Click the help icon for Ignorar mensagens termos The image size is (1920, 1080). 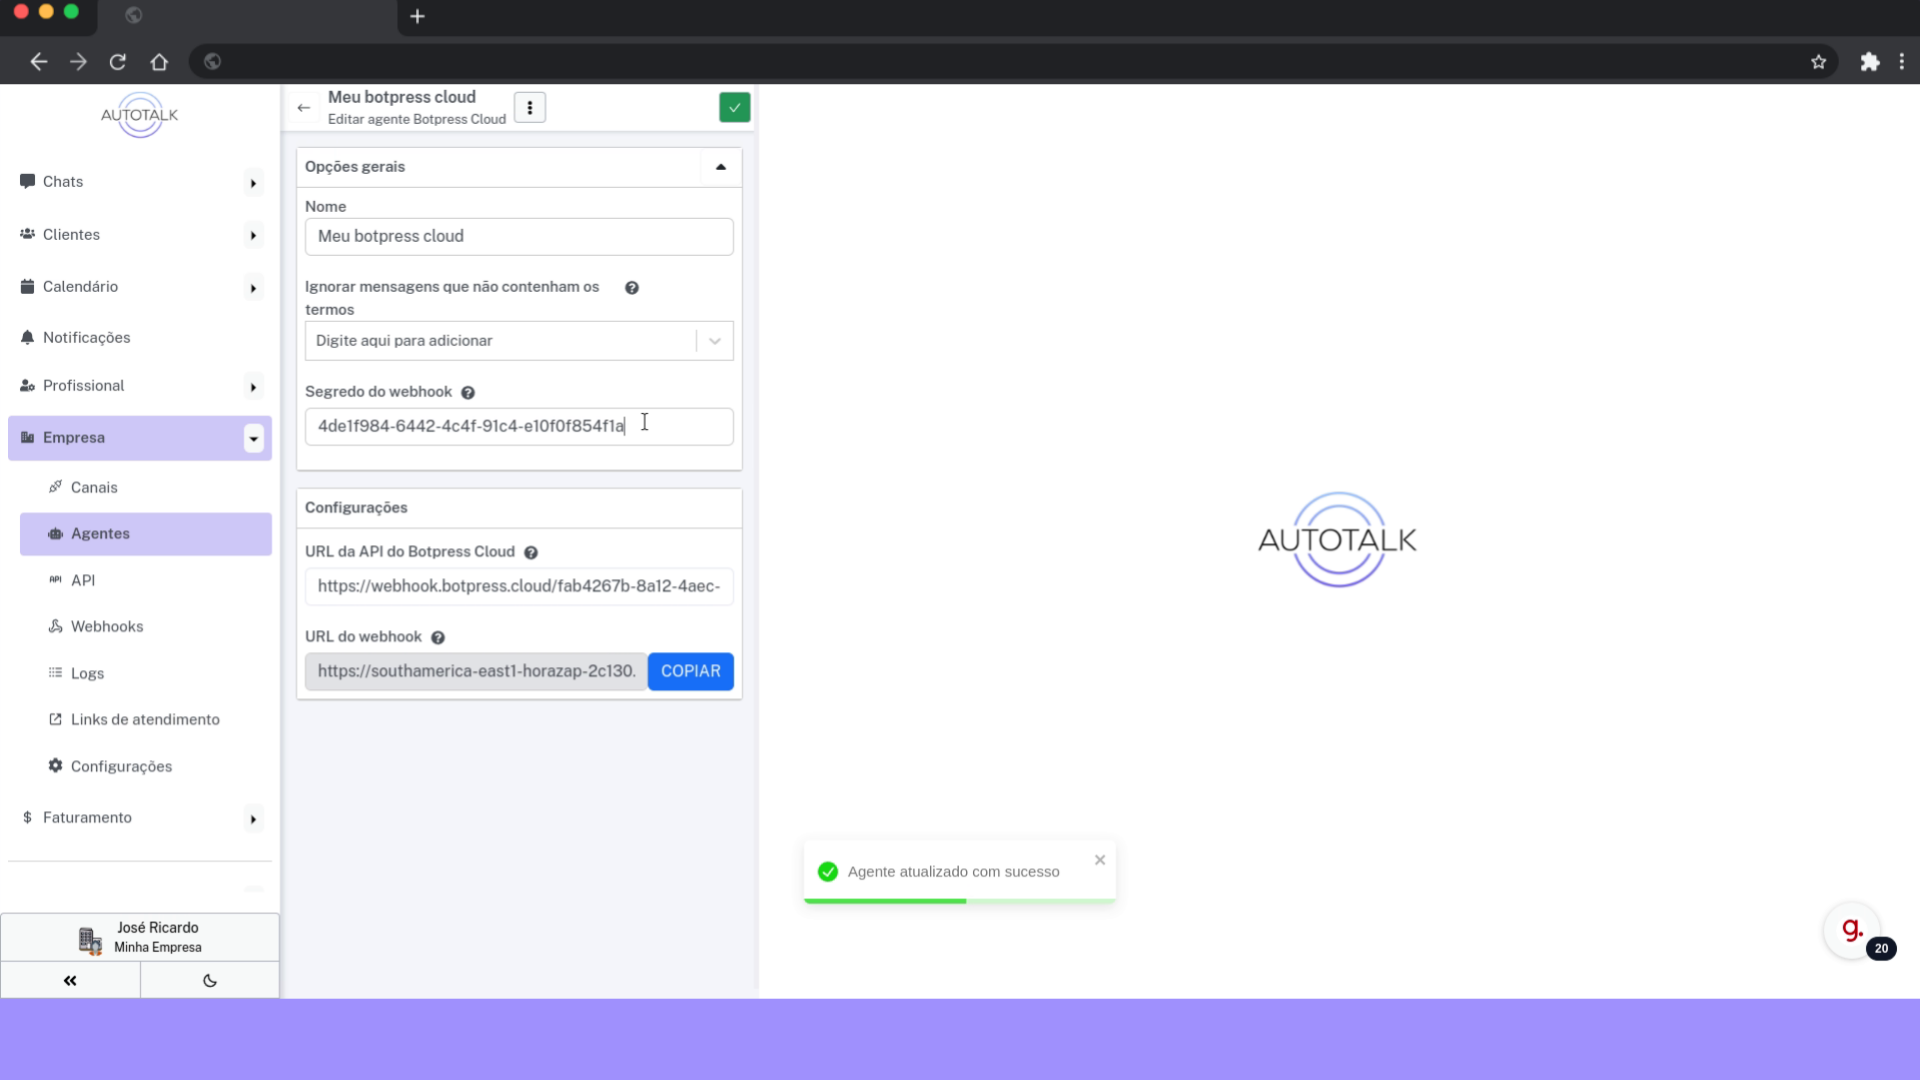click(x=632, y=288)
